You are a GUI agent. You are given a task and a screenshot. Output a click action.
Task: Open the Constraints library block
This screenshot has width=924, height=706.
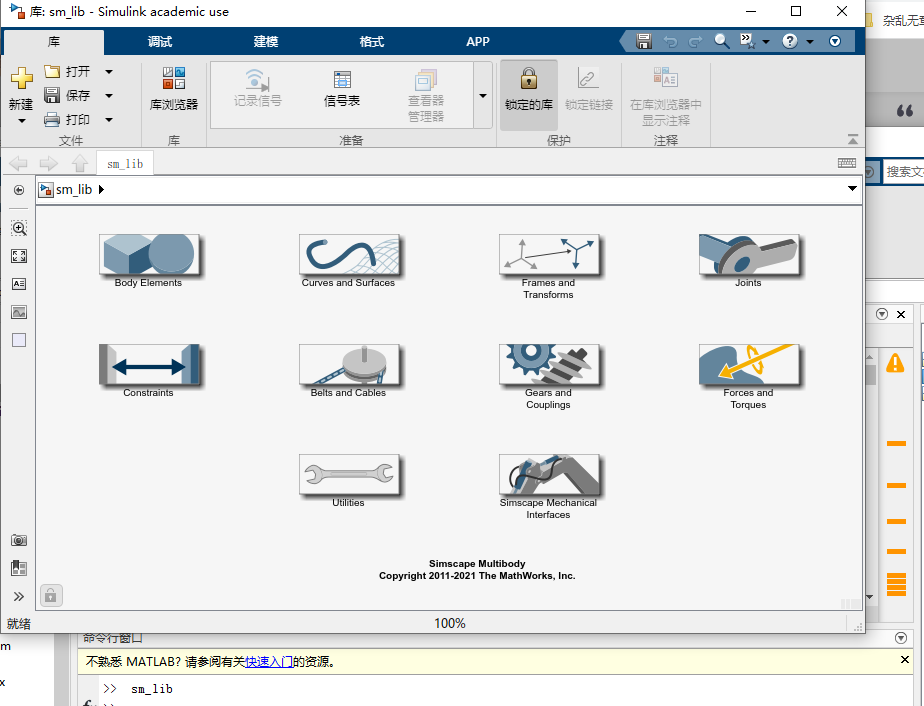149,365
